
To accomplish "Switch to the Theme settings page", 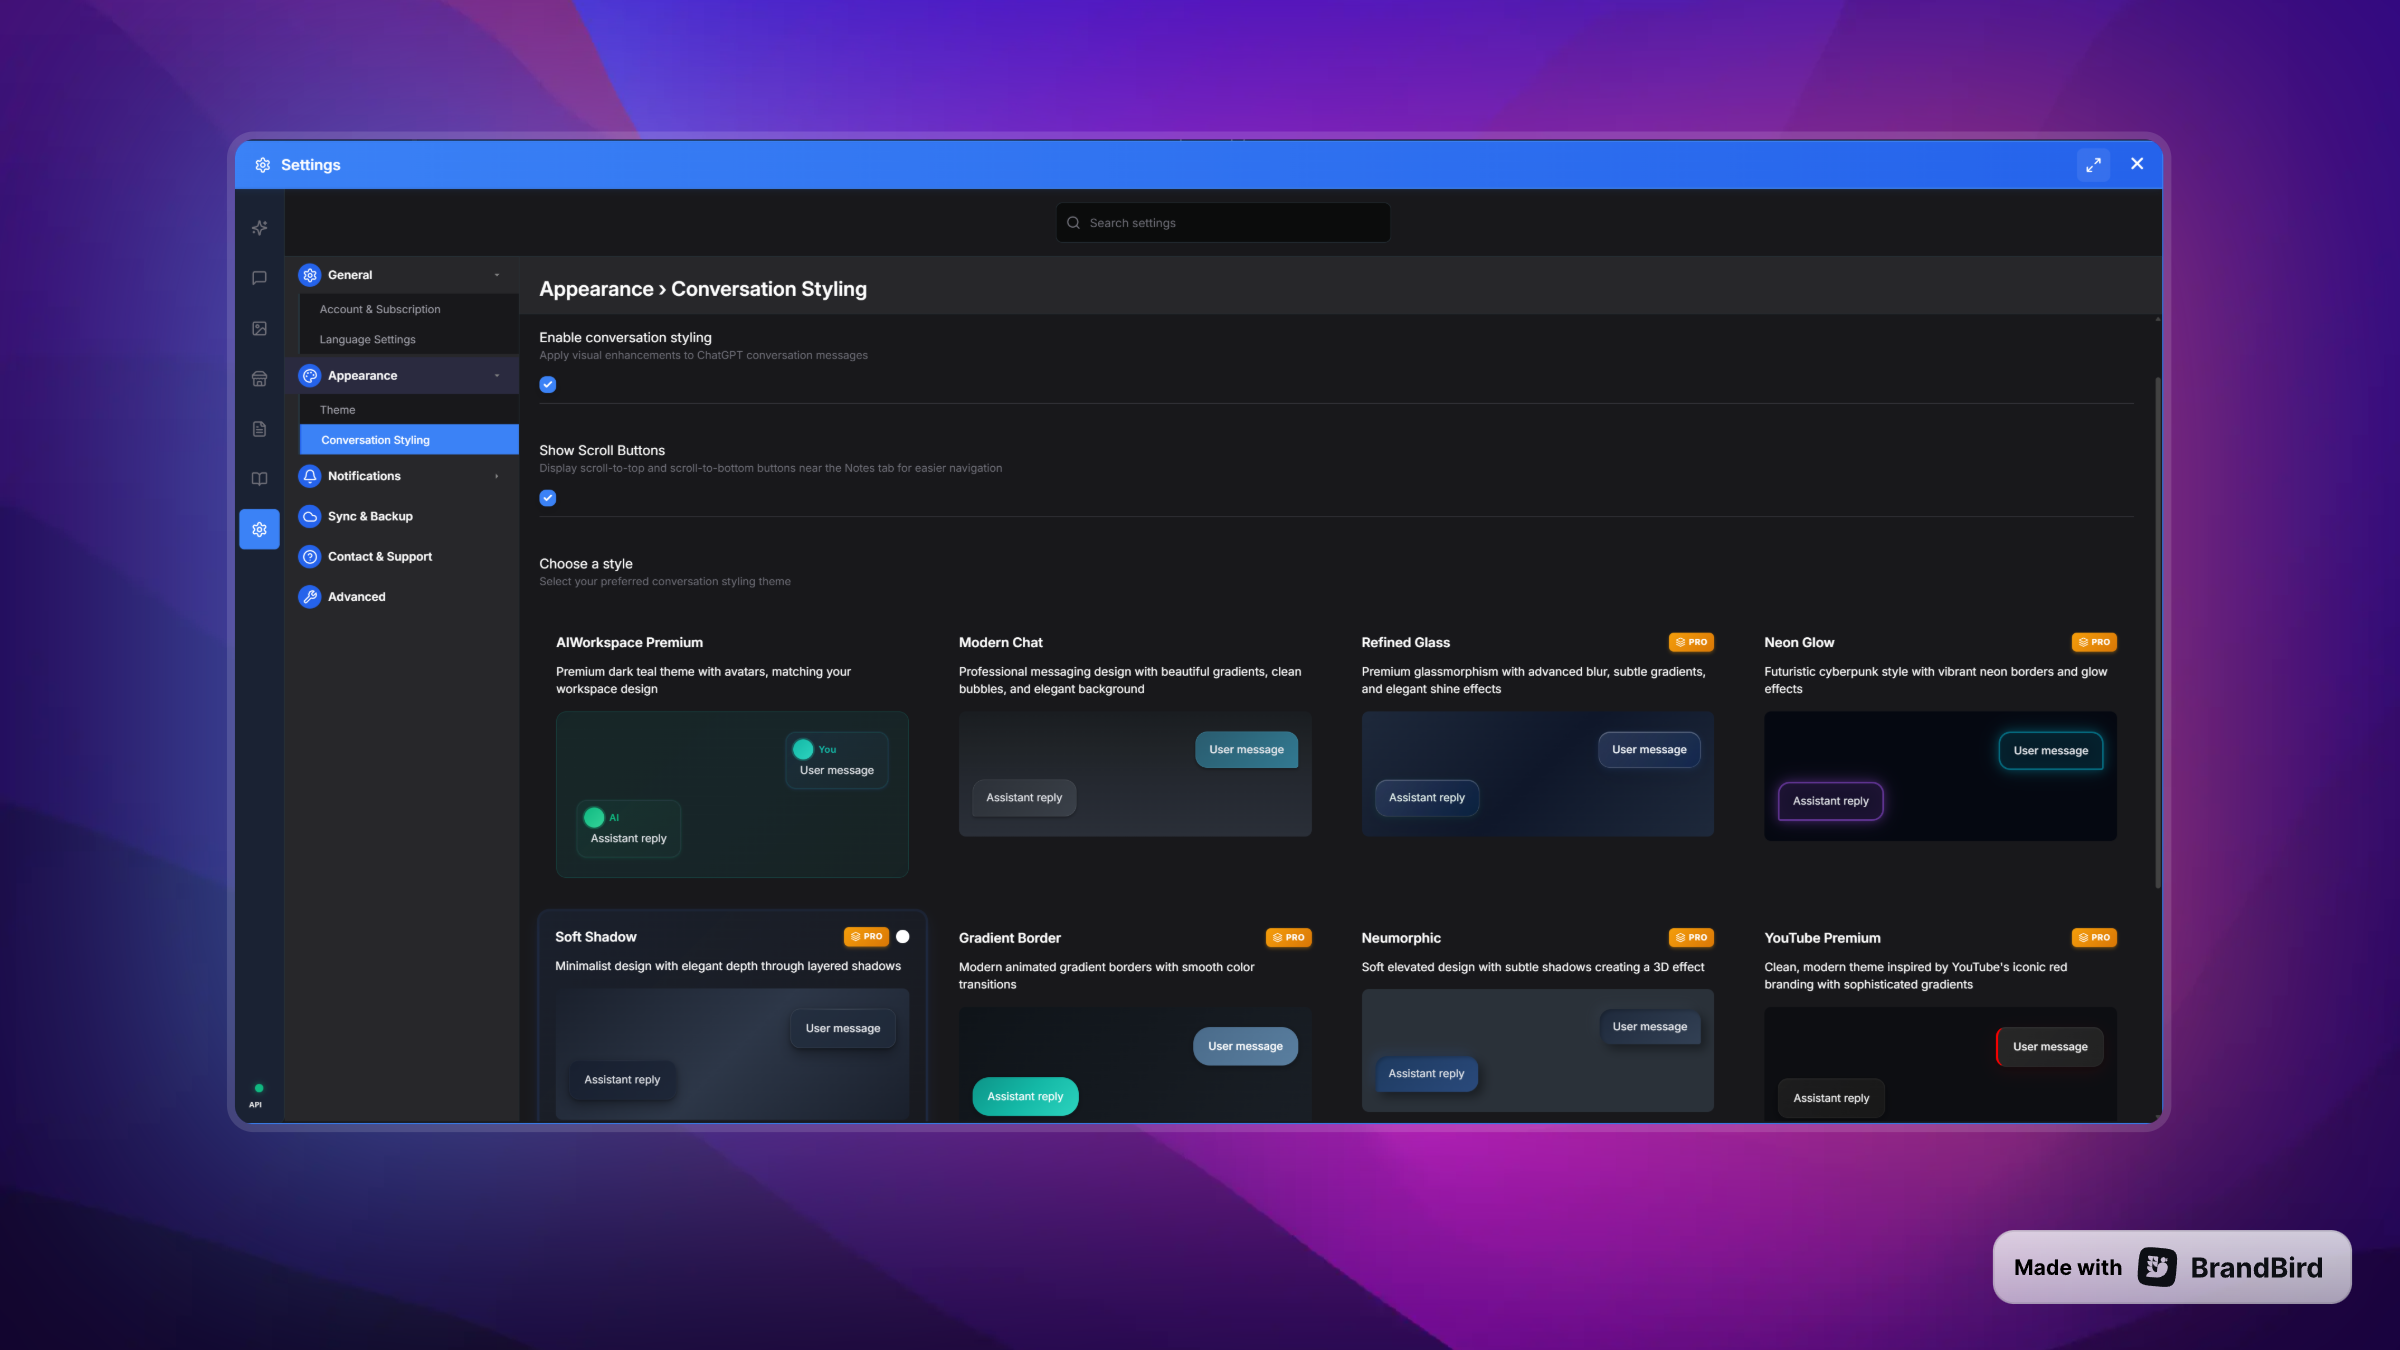I will coord(337,409).
